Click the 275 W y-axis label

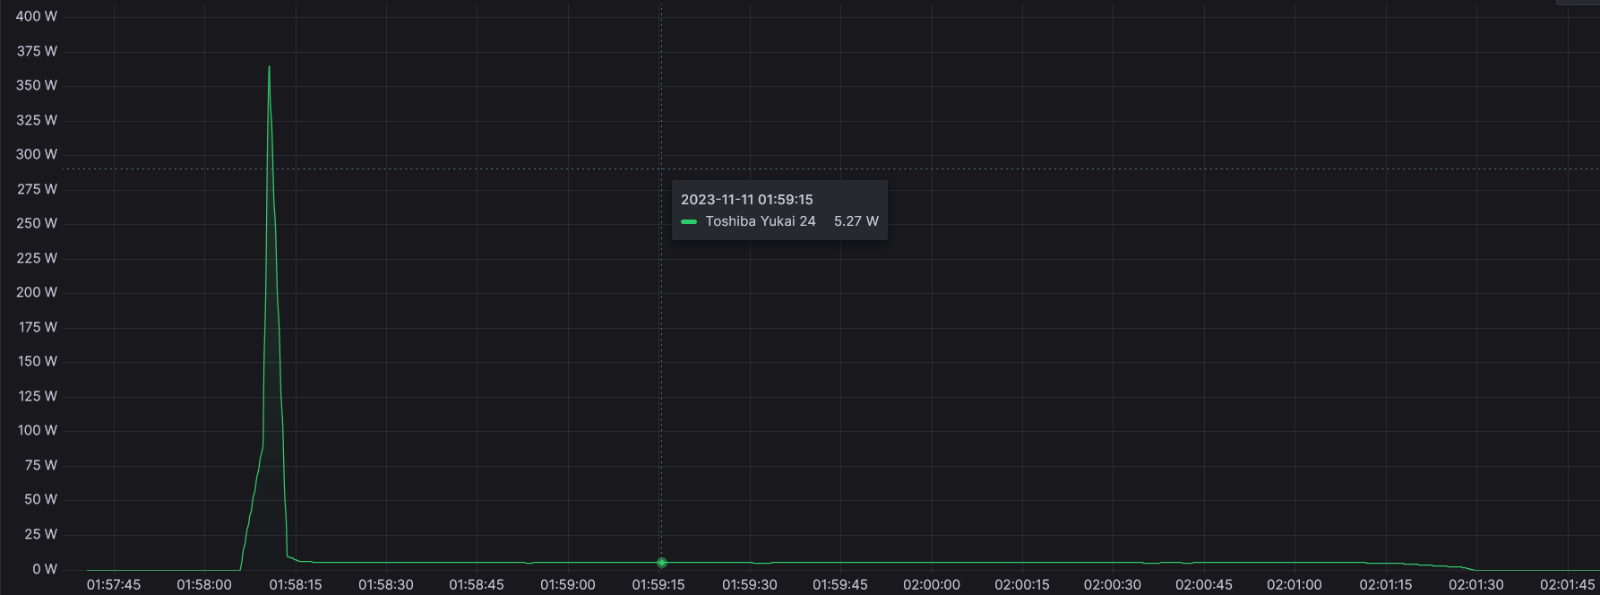[37, 189]
